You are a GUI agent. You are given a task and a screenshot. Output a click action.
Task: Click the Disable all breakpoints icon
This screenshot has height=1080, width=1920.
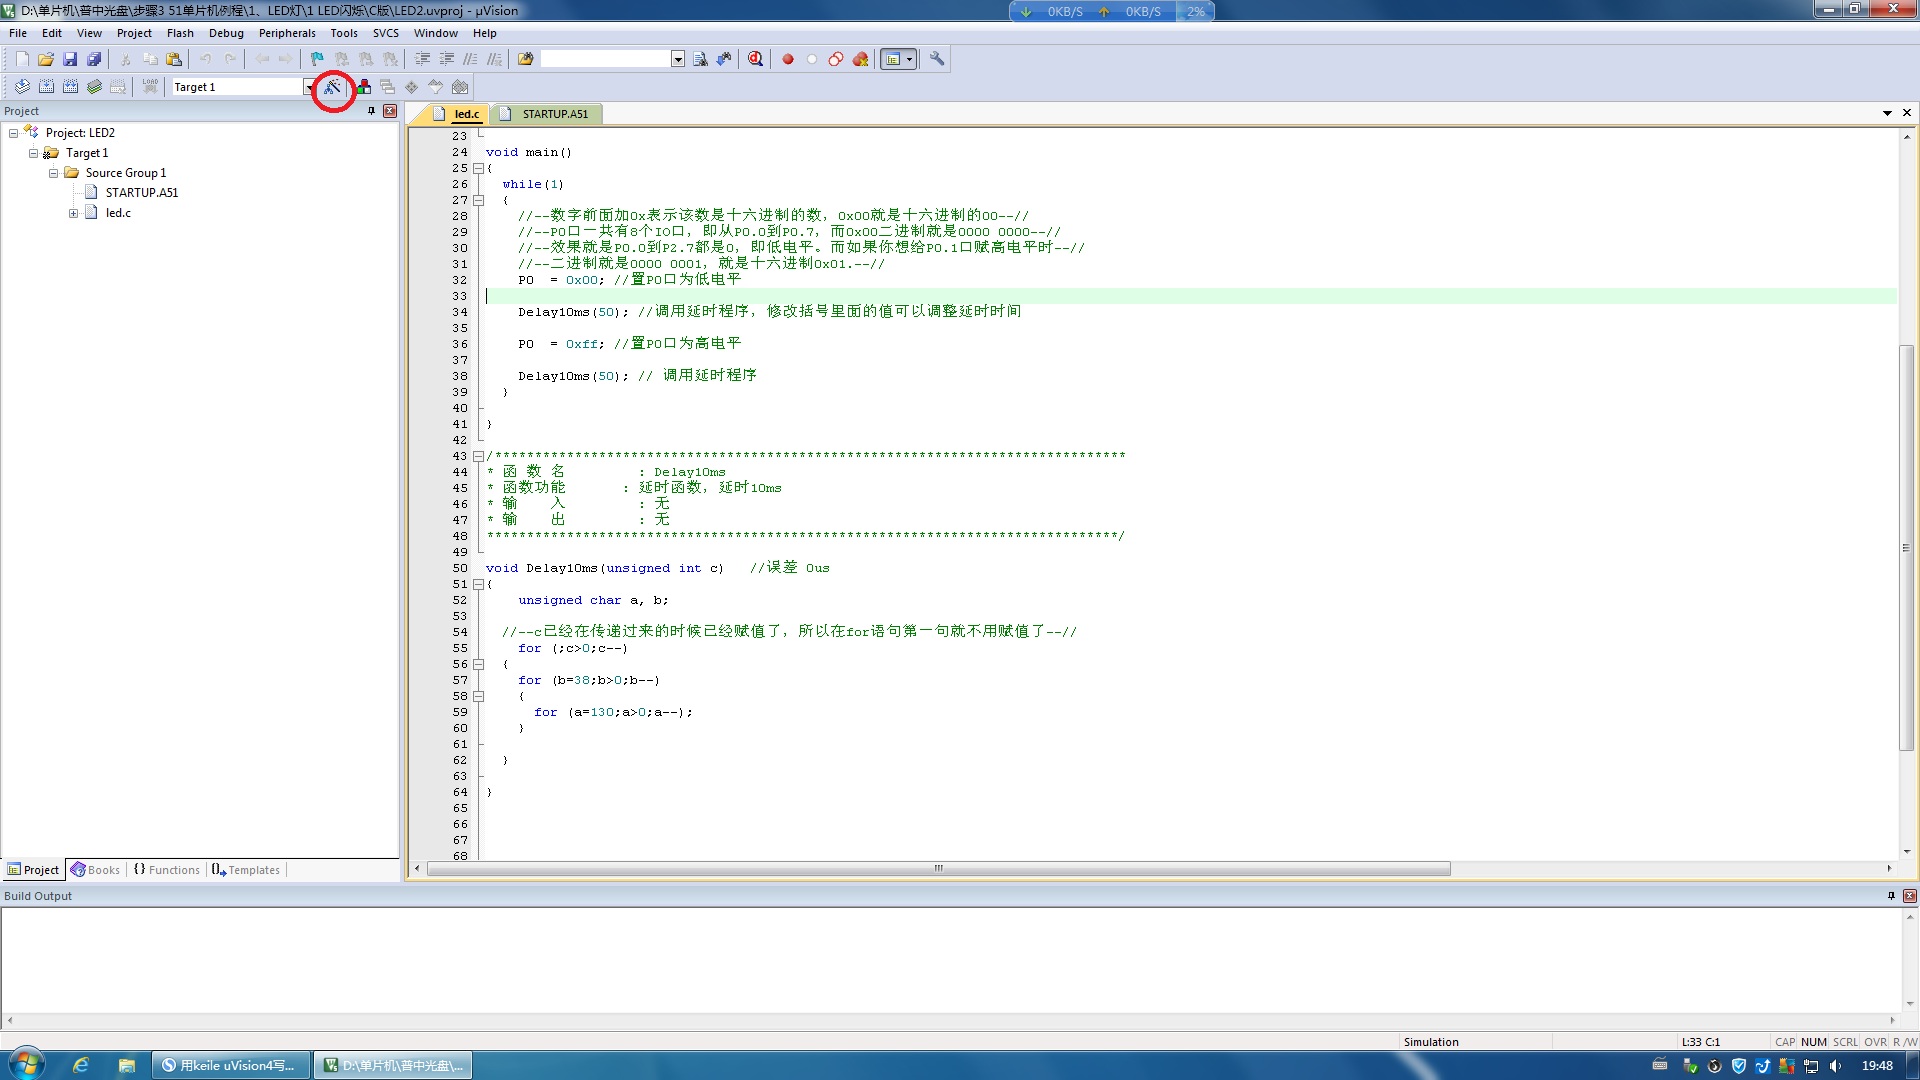(x=836, y=59)
